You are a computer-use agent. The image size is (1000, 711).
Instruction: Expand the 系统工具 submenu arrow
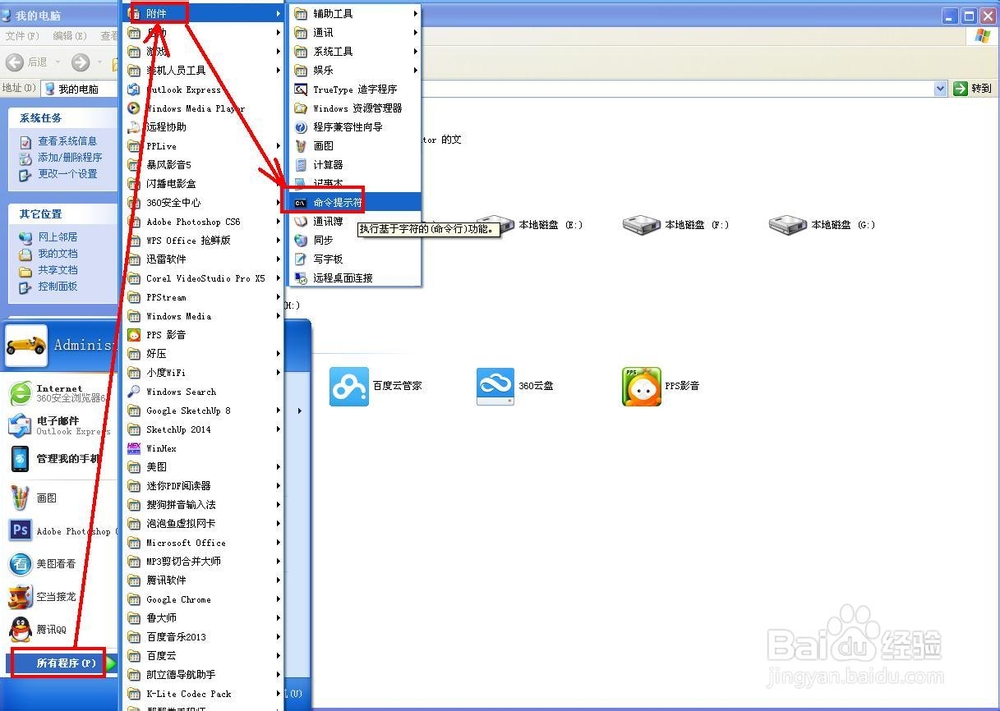(415, 52)
